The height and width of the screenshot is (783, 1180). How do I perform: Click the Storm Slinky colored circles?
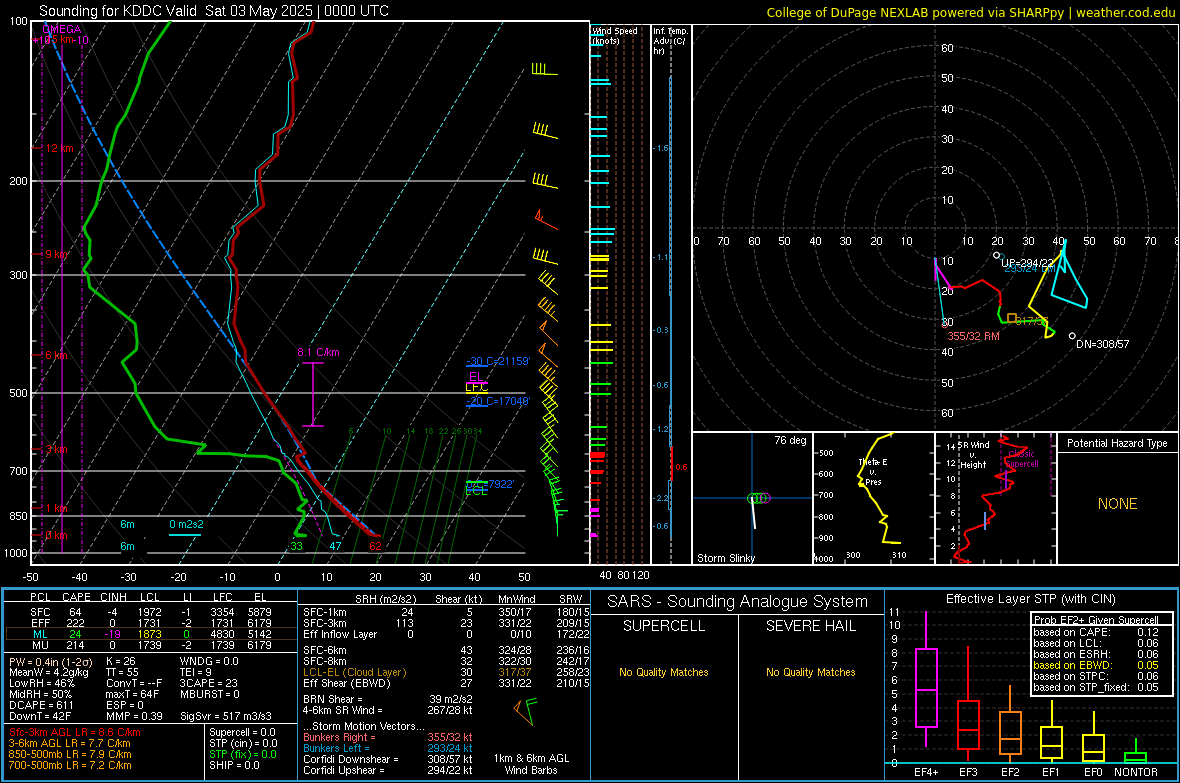759,498
